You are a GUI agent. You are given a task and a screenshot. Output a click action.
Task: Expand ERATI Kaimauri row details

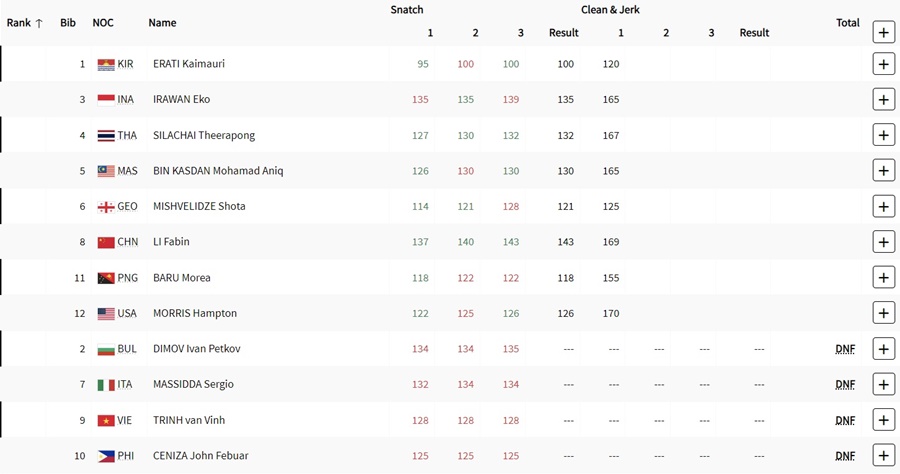tap(883, 64)
